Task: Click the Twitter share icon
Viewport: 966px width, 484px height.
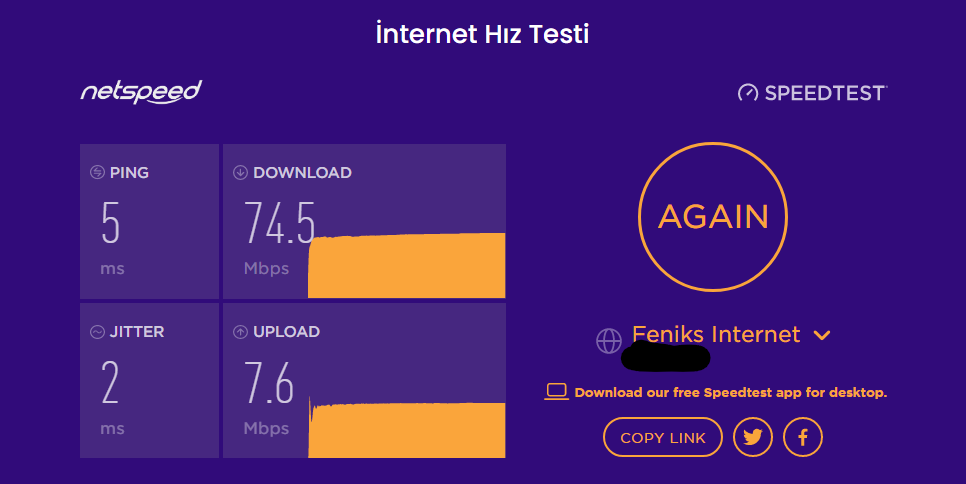Action: coord(753,437)
